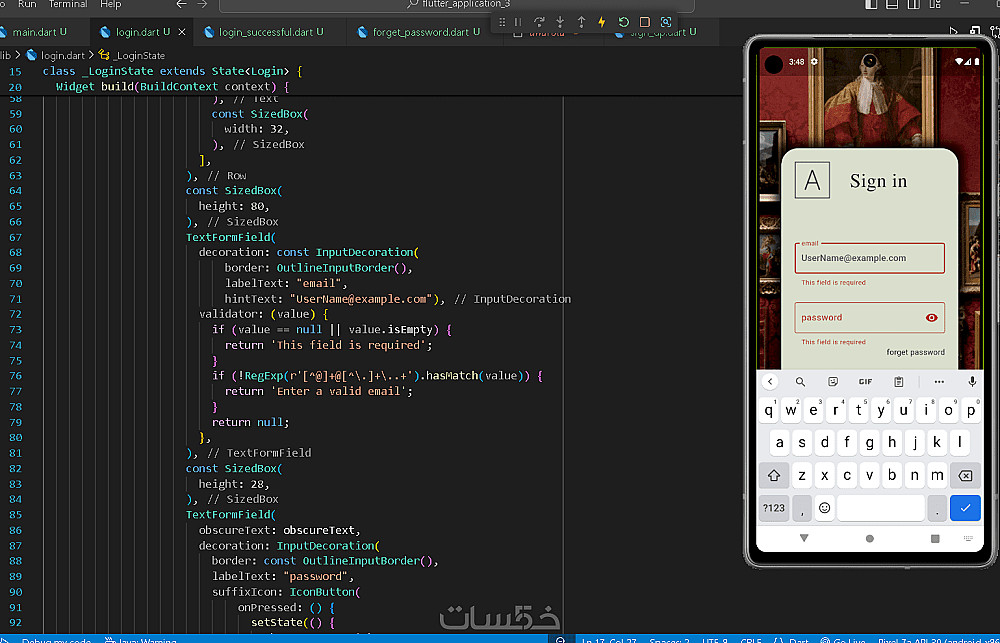Switch to the main.dart tab

pos(33,32)
